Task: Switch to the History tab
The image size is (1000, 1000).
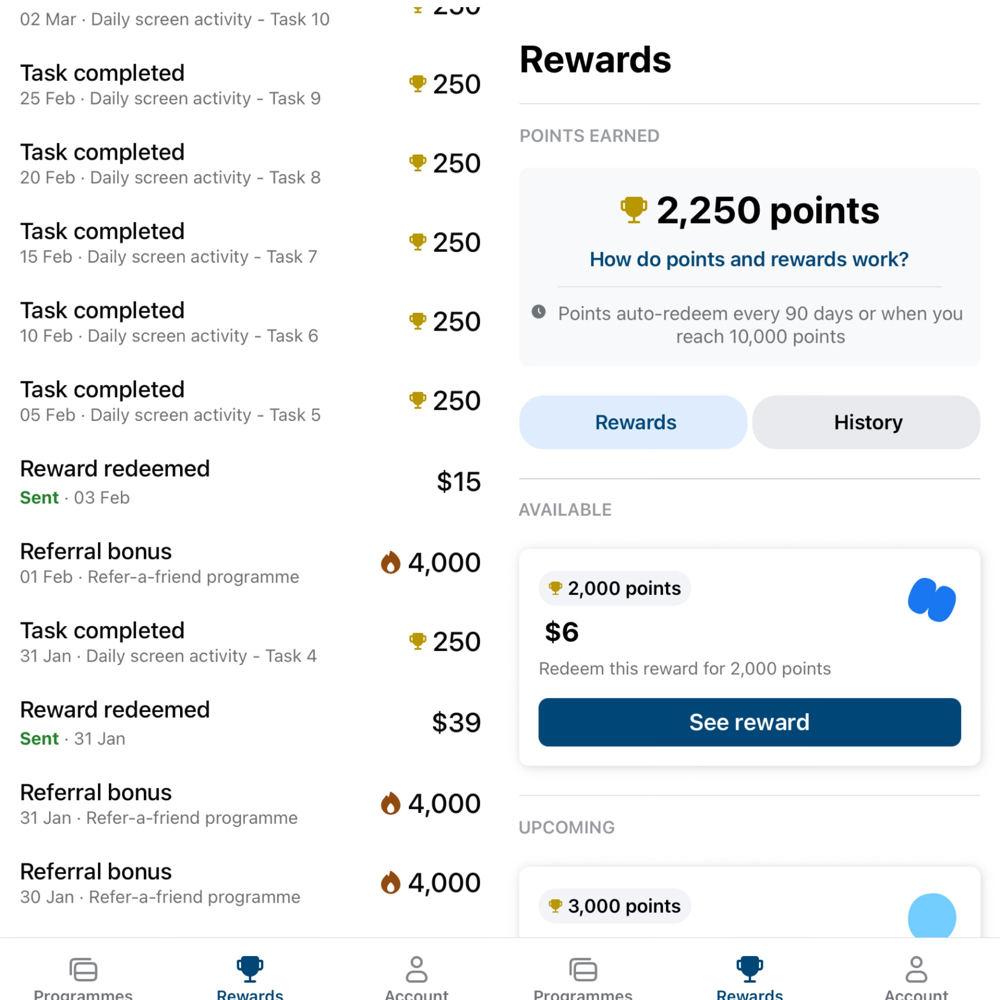Action: point(866,422)
